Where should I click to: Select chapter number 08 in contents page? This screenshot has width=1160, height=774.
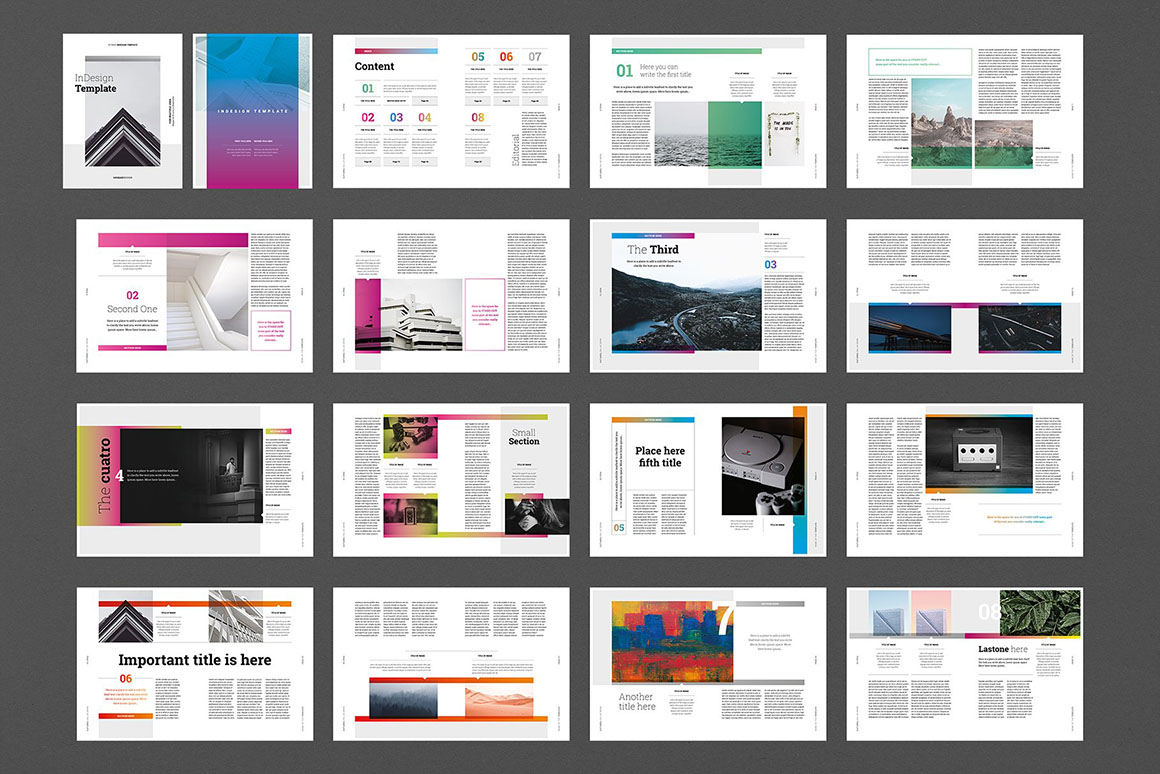pyautogui.click(x=478, y=117)
